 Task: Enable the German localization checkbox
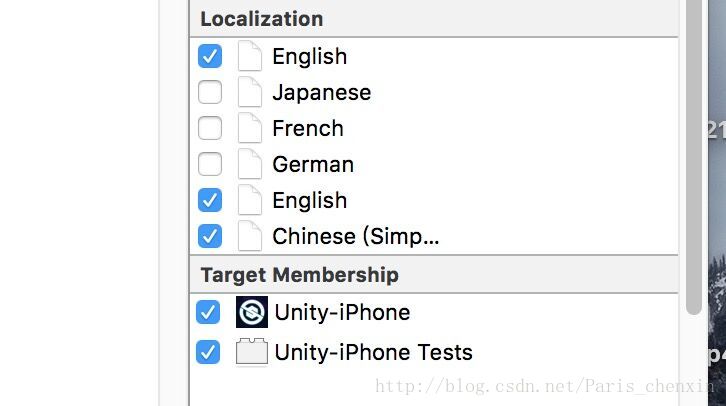pyautogui.click(x=210, y=165)
